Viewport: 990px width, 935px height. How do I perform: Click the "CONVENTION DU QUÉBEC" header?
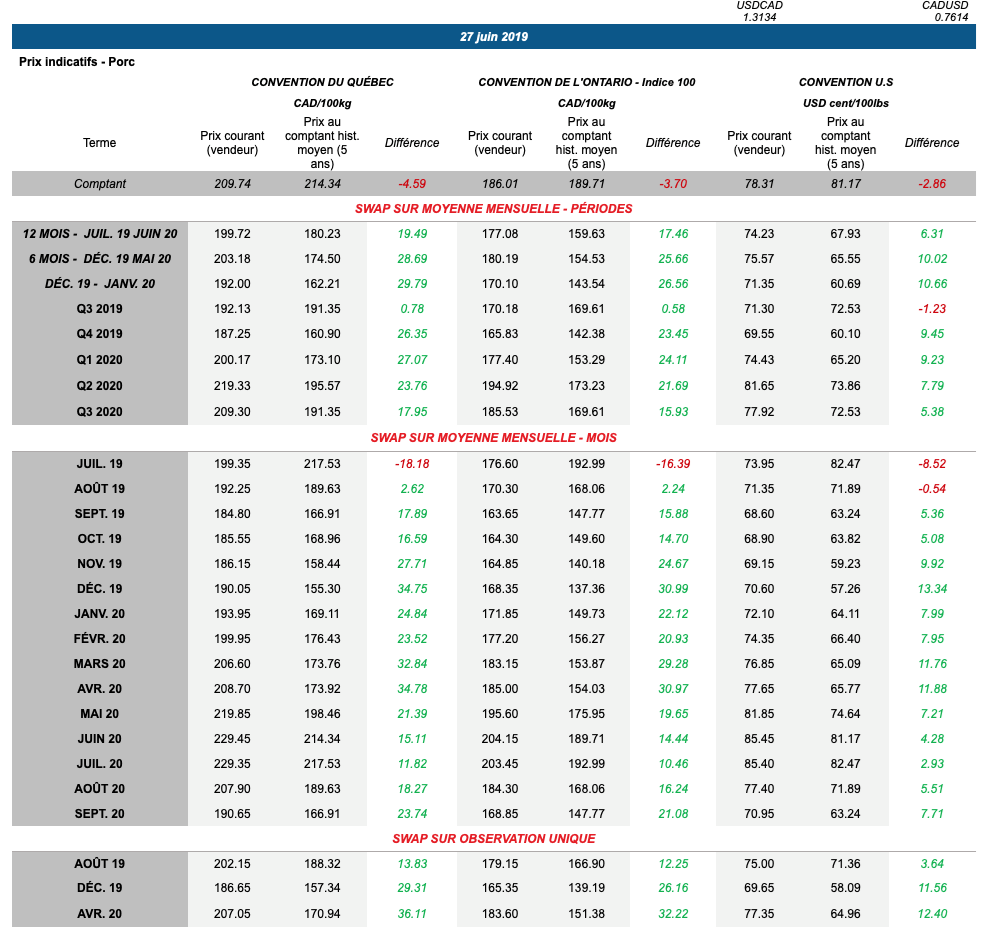tap(322, 82)
